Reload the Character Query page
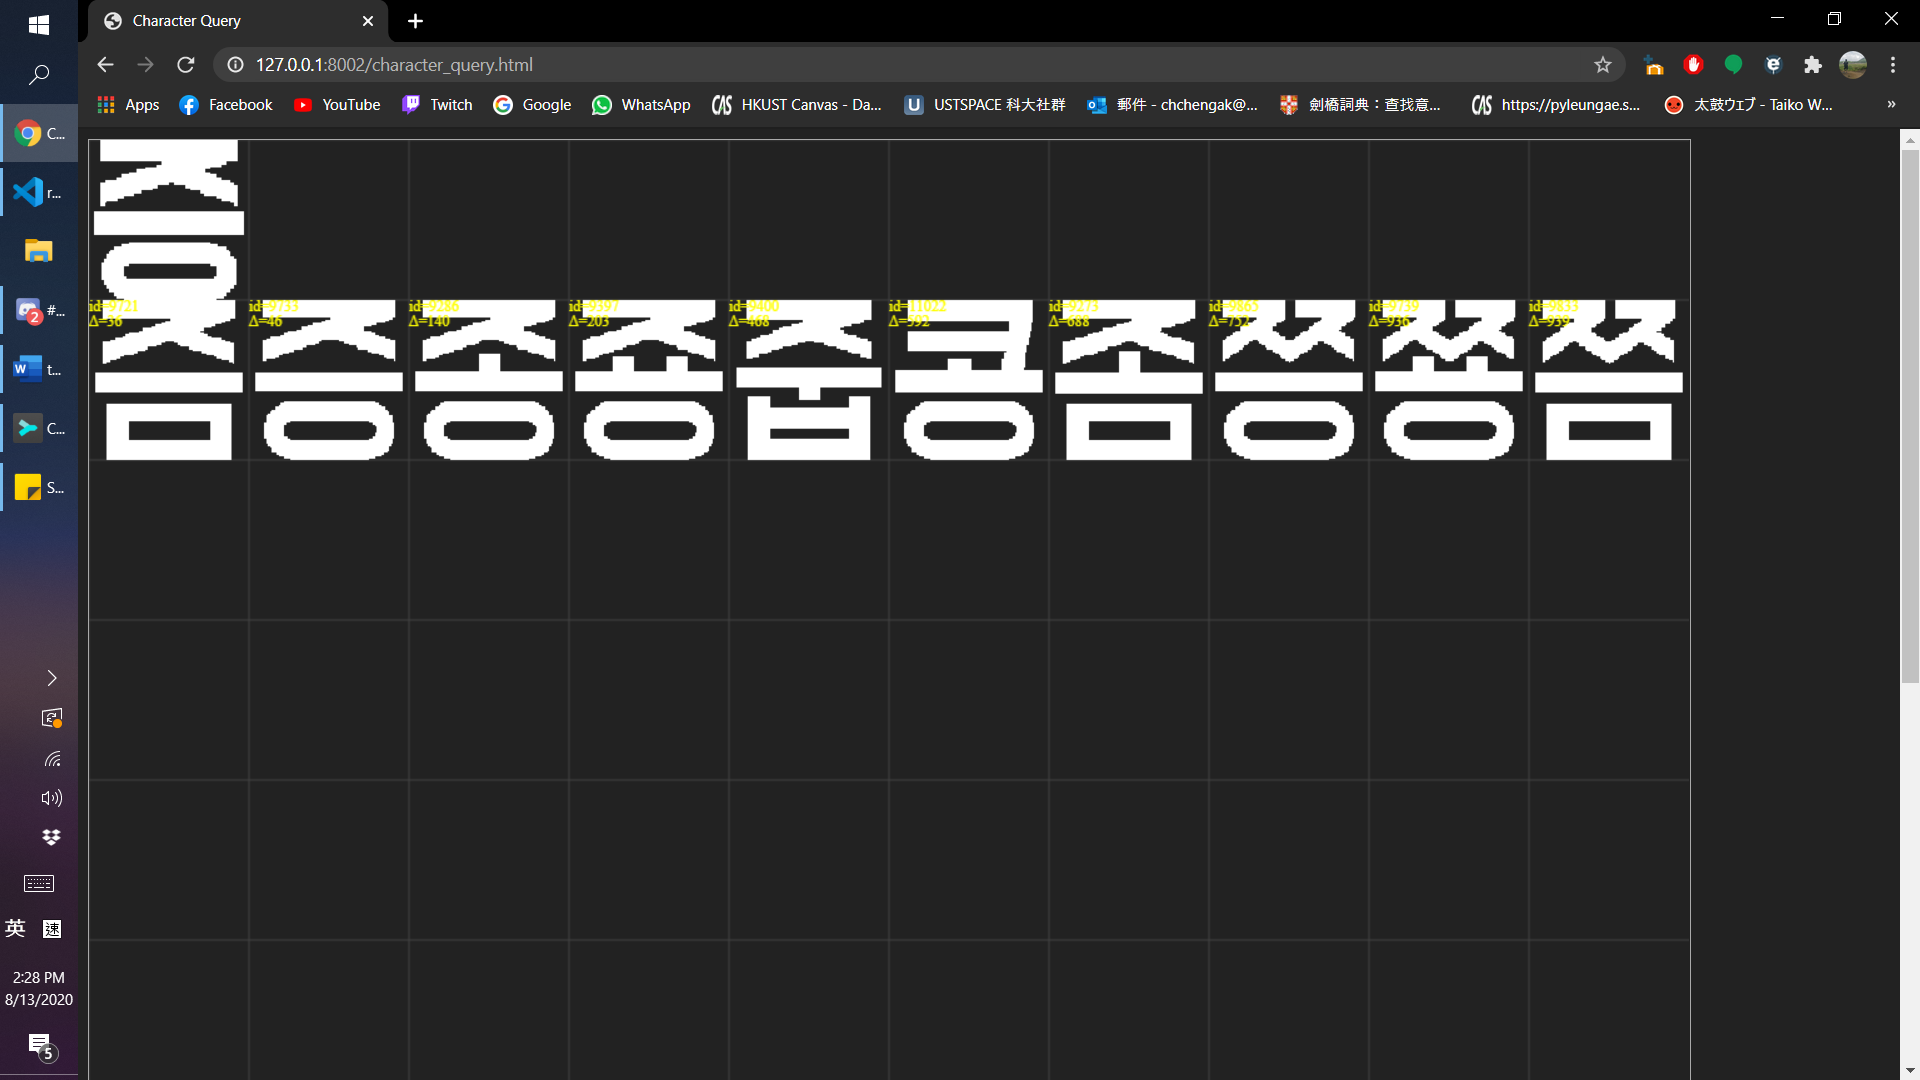Screen dimensions: 1920x1080 tap(186, 65)
